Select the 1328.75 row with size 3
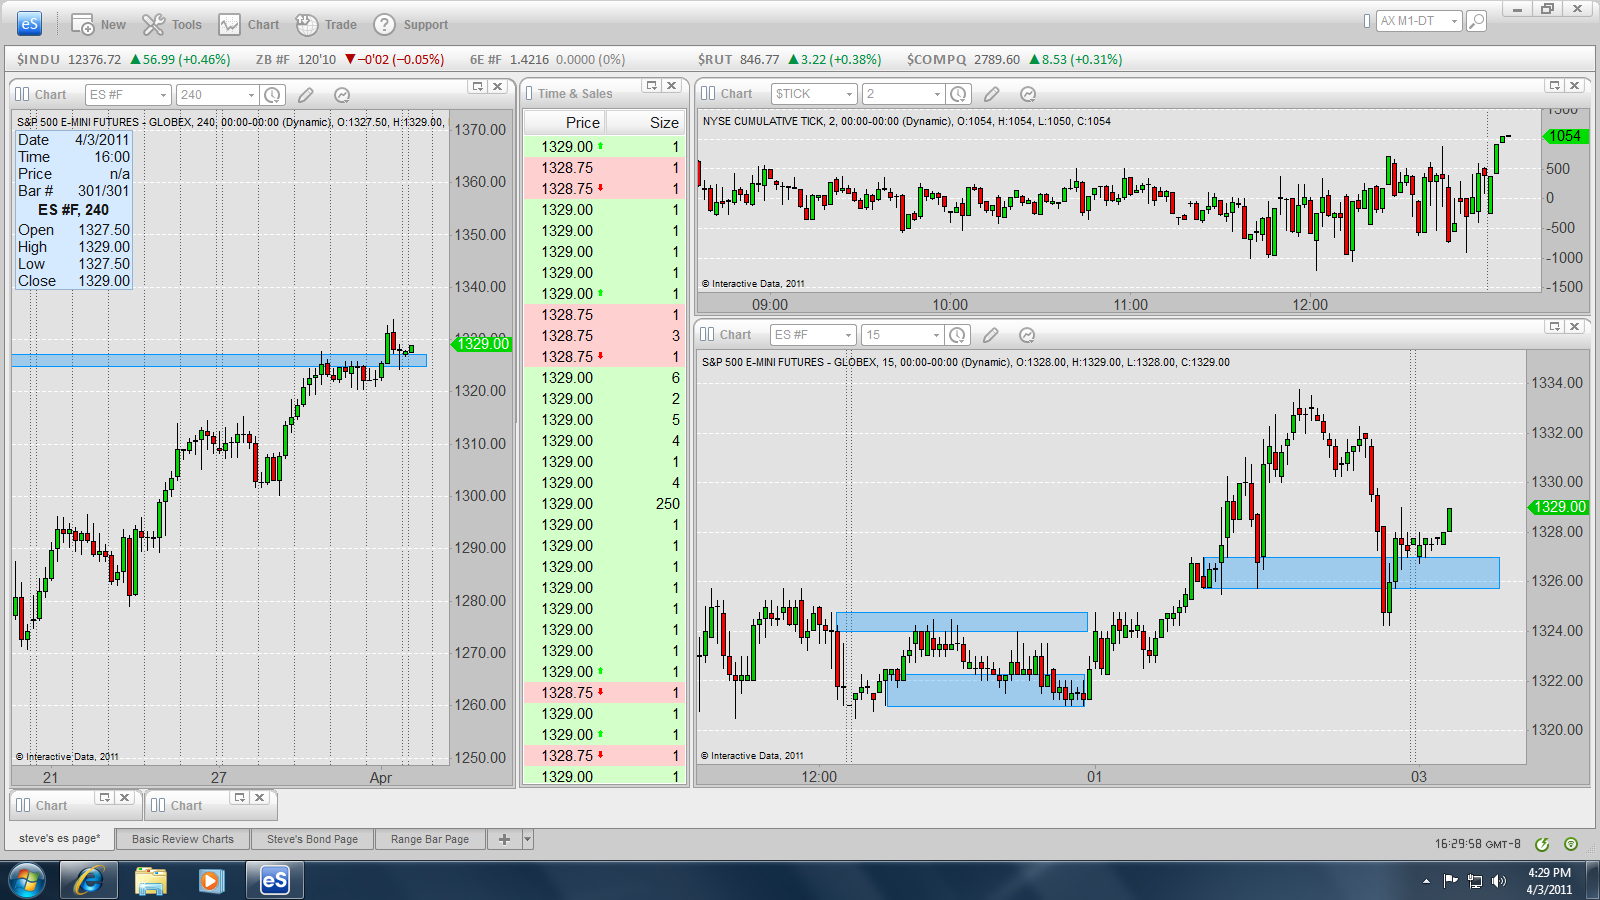The width and height of the screenshot is (1600, 900). tap(604, 336)
